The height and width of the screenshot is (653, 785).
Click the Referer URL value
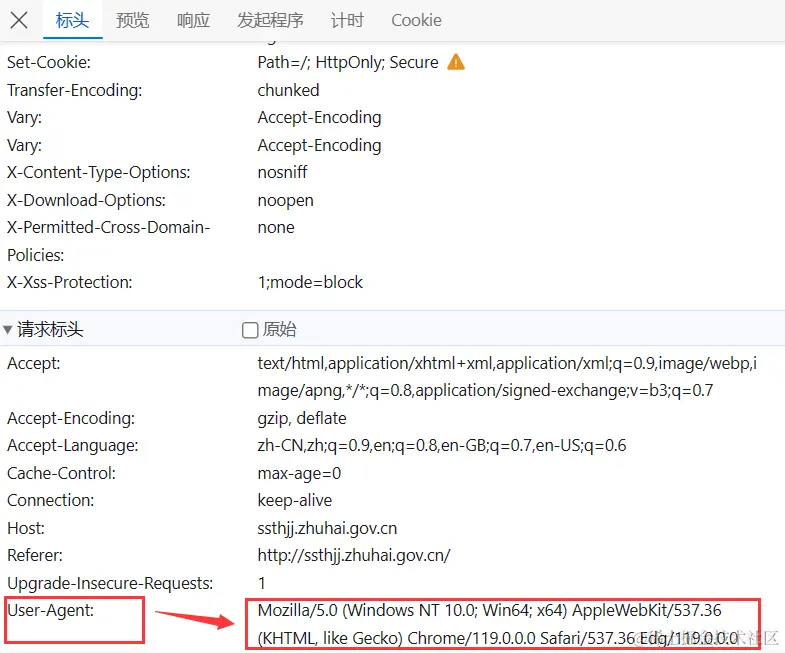354,555
